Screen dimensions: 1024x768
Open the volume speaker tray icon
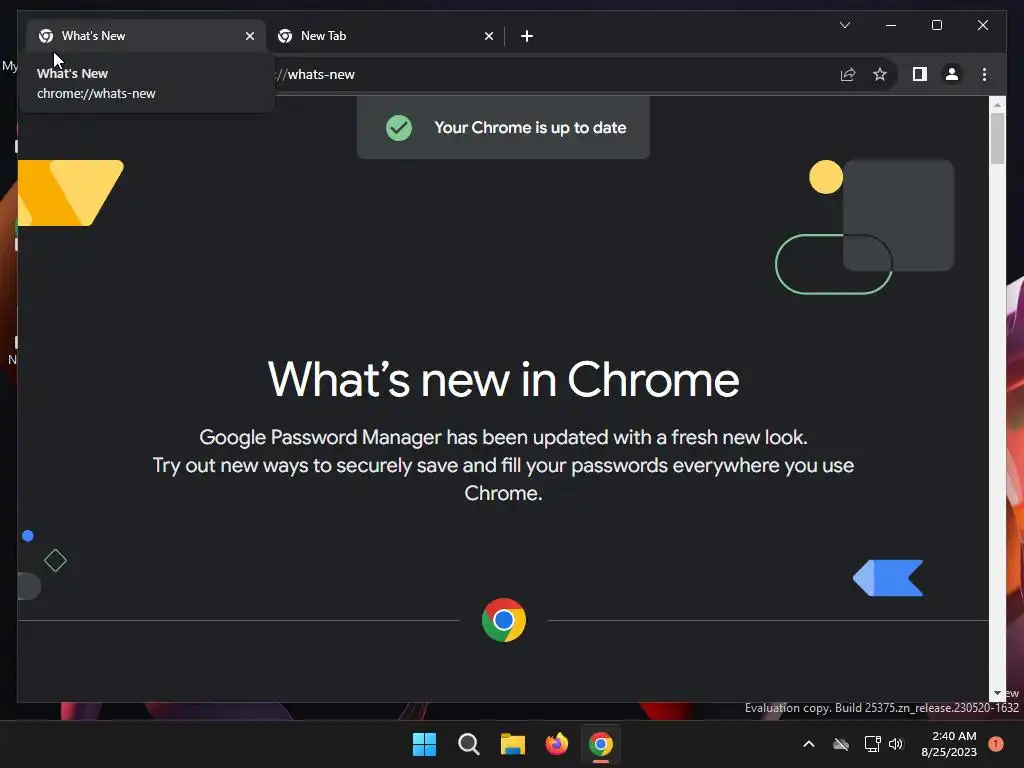896,744
